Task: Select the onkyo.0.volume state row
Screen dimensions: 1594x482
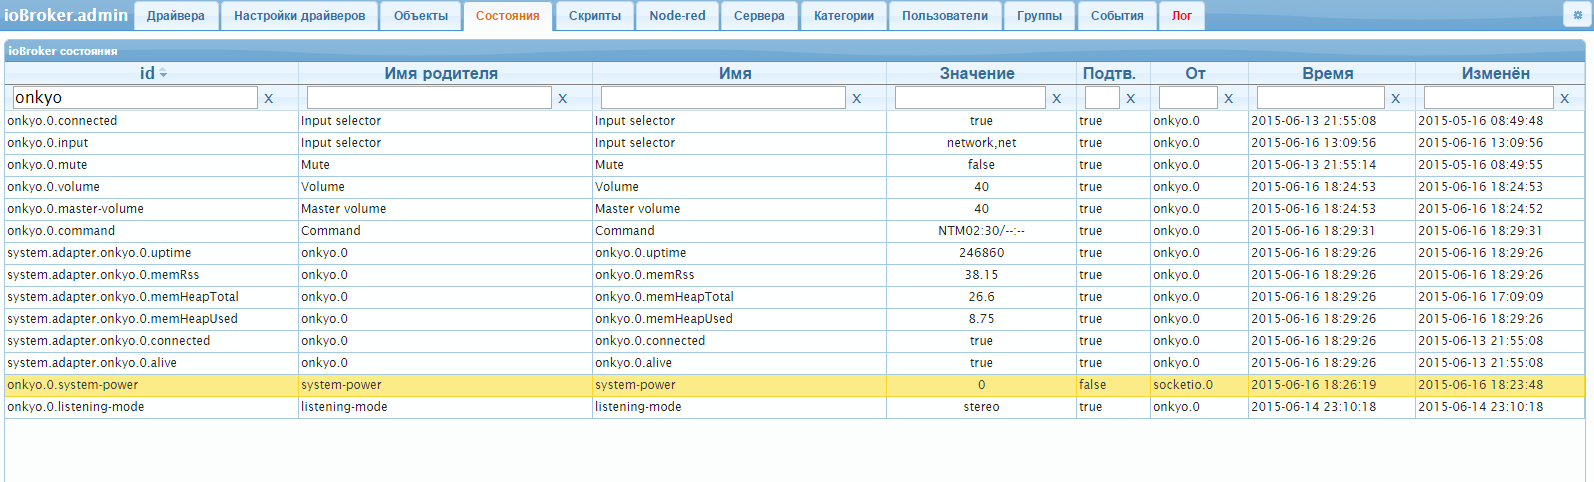Action: (795, 187)
